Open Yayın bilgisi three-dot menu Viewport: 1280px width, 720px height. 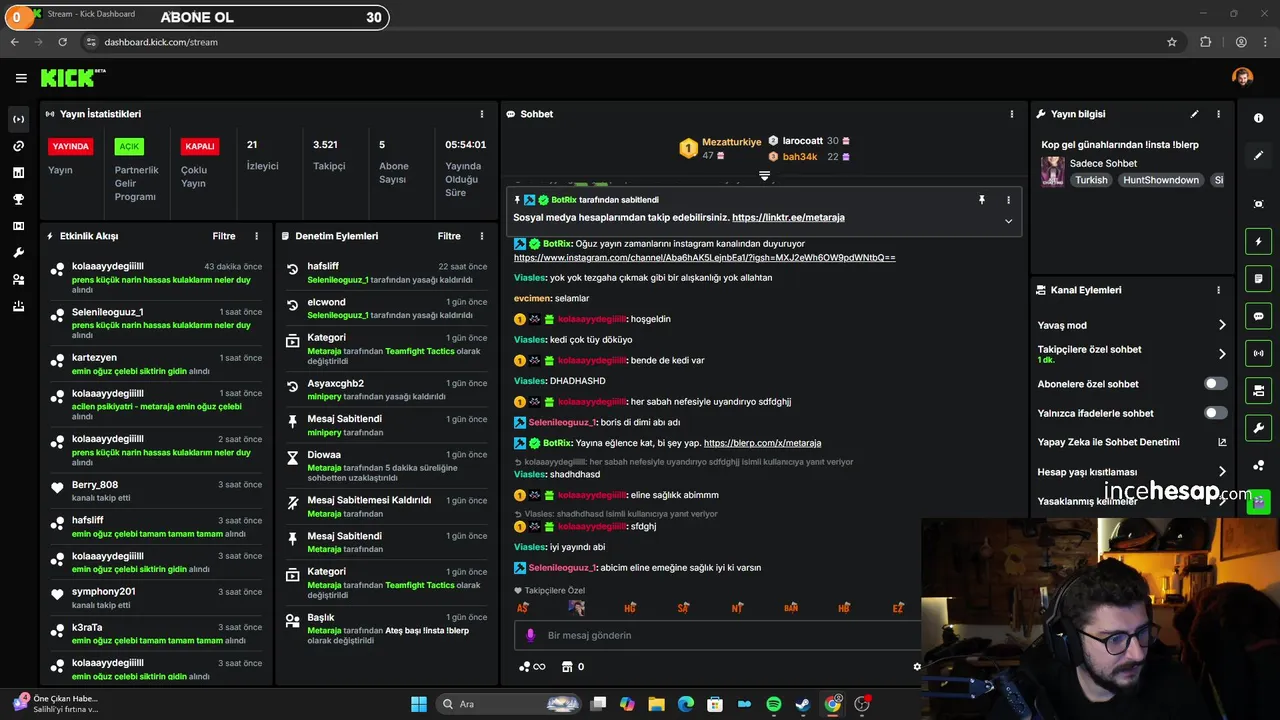[x=1218, y=114]
